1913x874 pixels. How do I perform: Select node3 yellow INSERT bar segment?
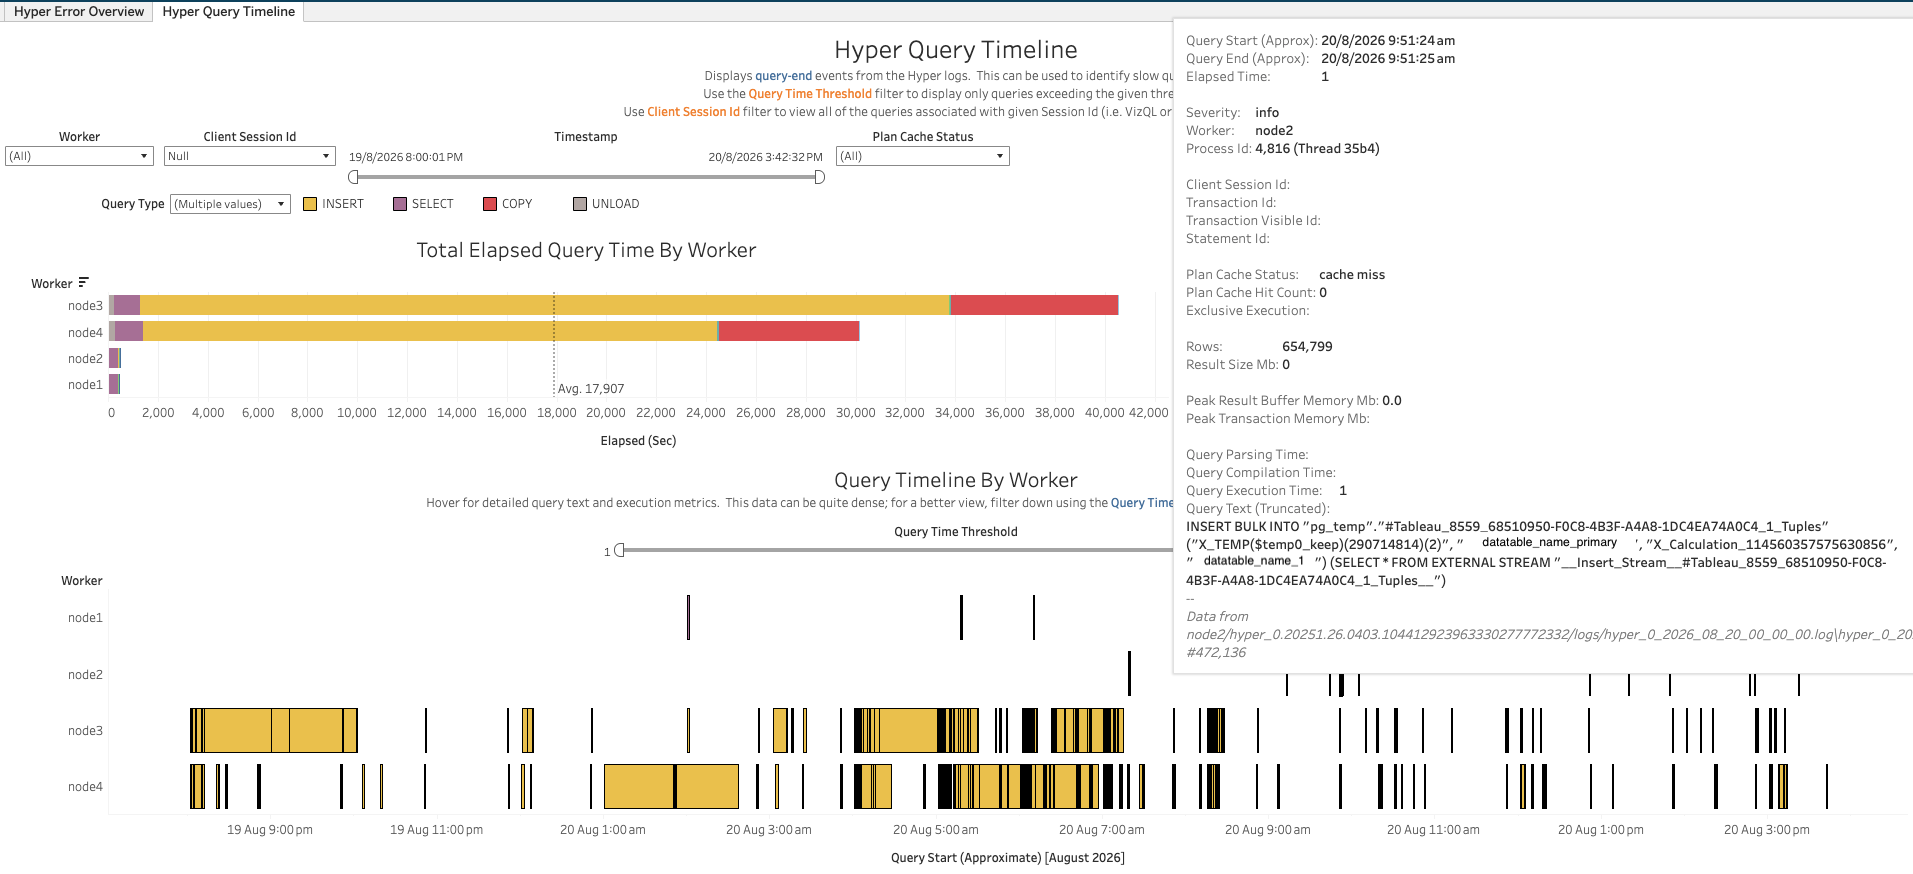click(x=545, y=305)
